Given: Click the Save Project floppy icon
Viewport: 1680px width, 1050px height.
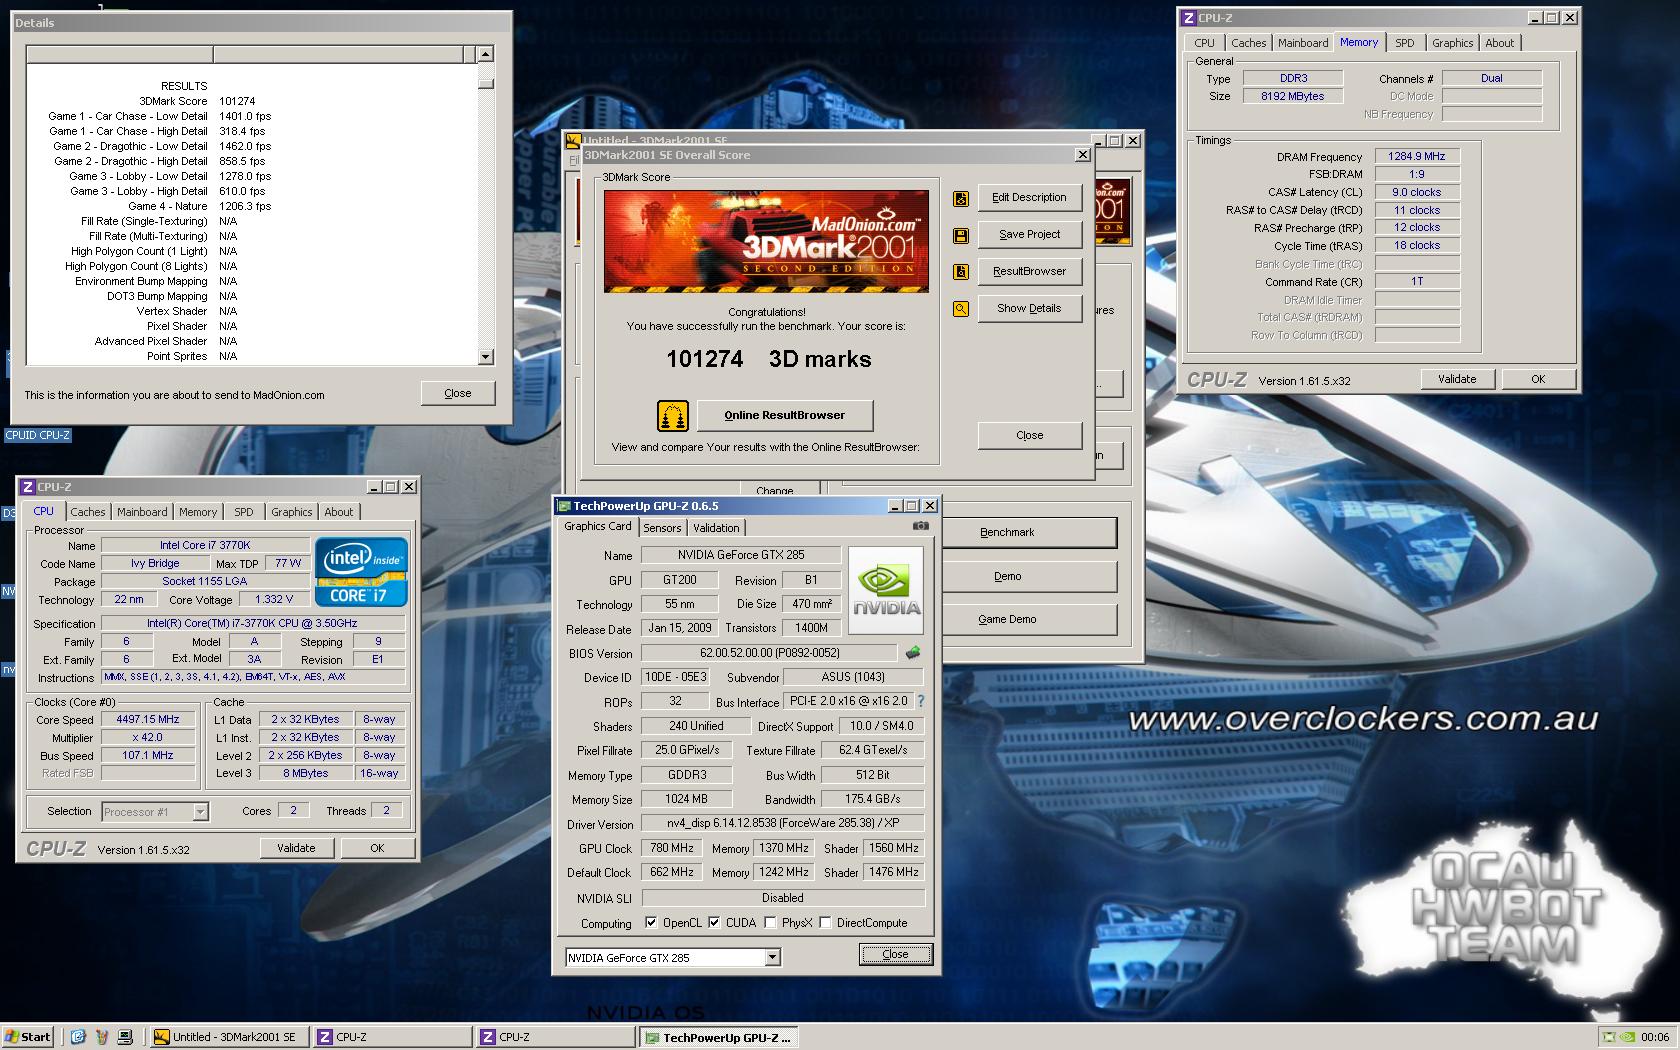Looking at the screenshot, I should click(x=960, y=235).
